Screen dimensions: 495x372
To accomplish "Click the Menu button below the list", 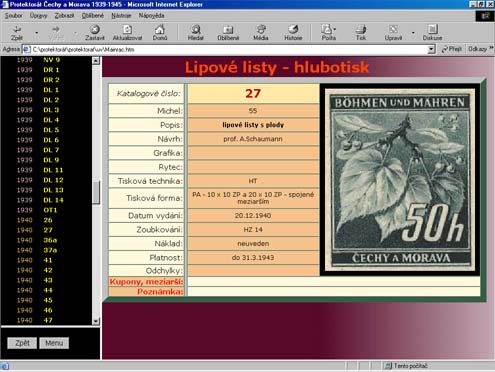I will point(54,343).
